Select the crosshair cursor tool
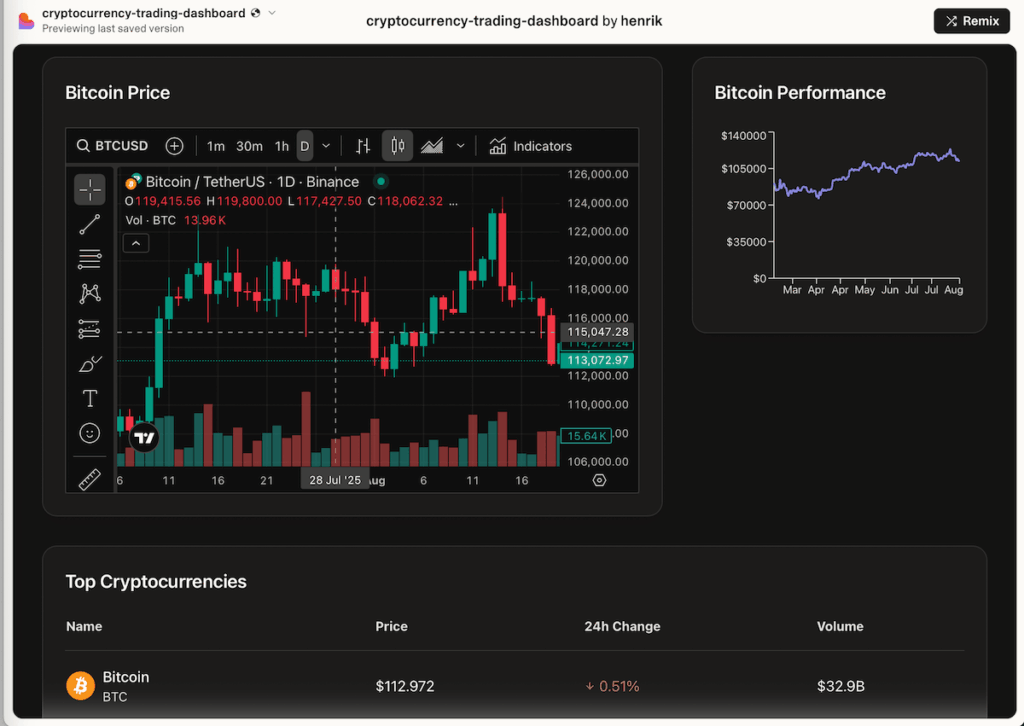The image size is (1024, 726). coord(89,189)
